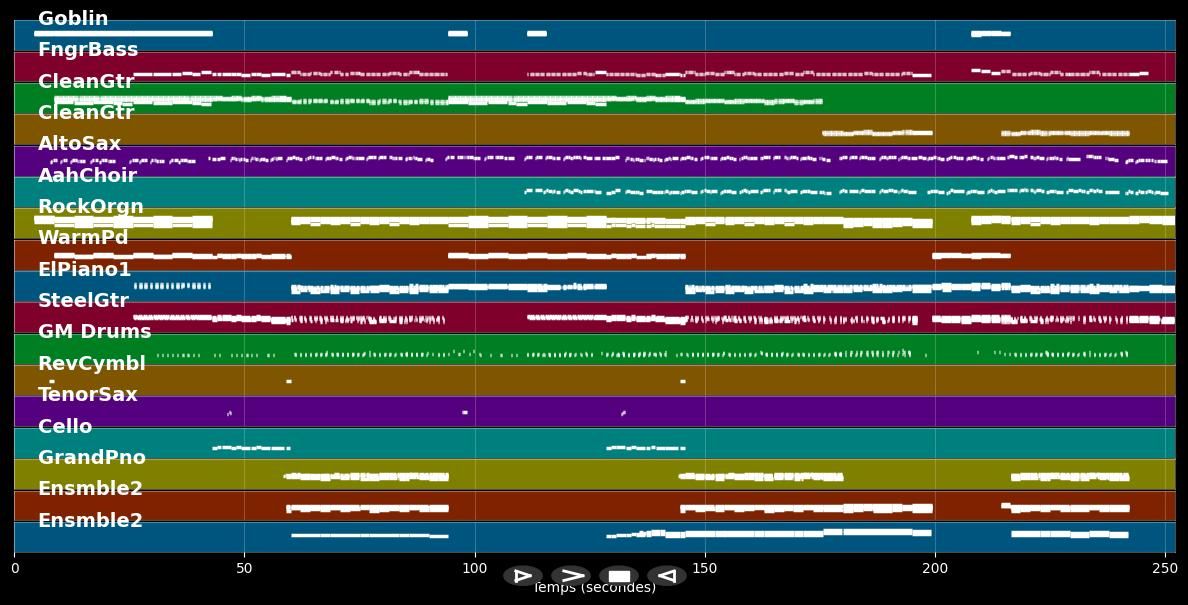
Task: Click the AltoSax track label
Action: pyautogui.click(x=79, y=143)
